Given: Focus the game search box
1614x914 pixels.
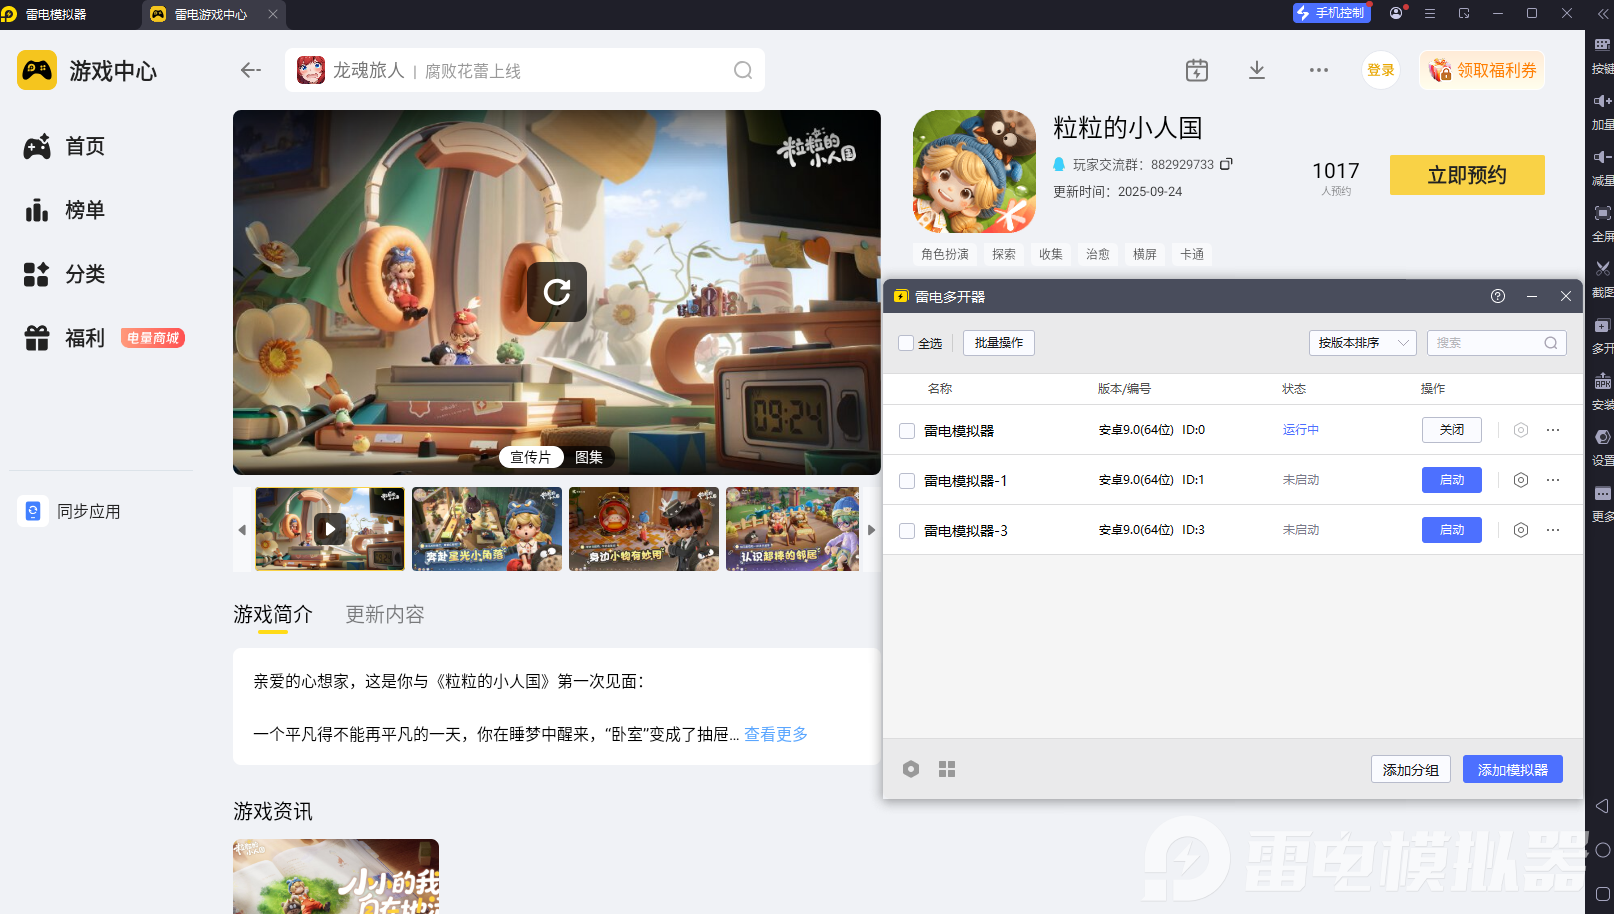Looking at the screenshot, I should 525,70.
